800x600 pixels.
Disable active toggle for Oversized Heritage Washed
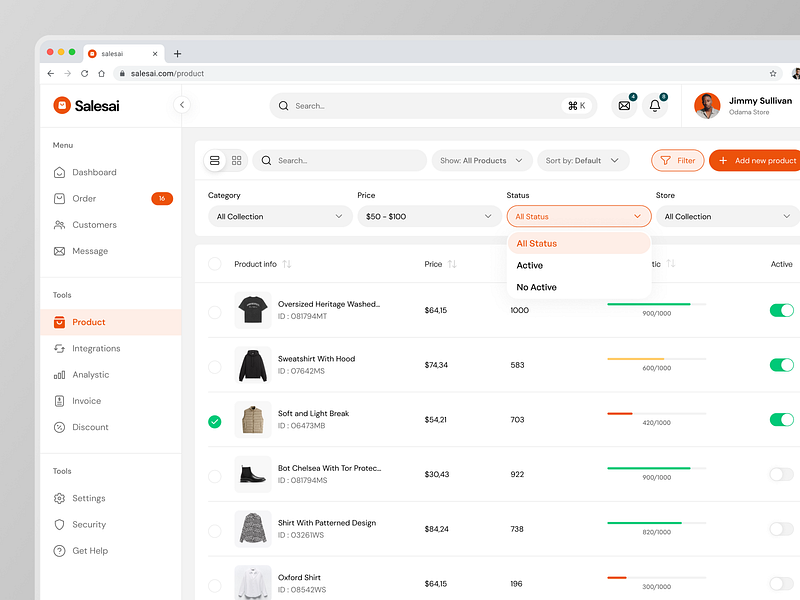tap(782, 310)
